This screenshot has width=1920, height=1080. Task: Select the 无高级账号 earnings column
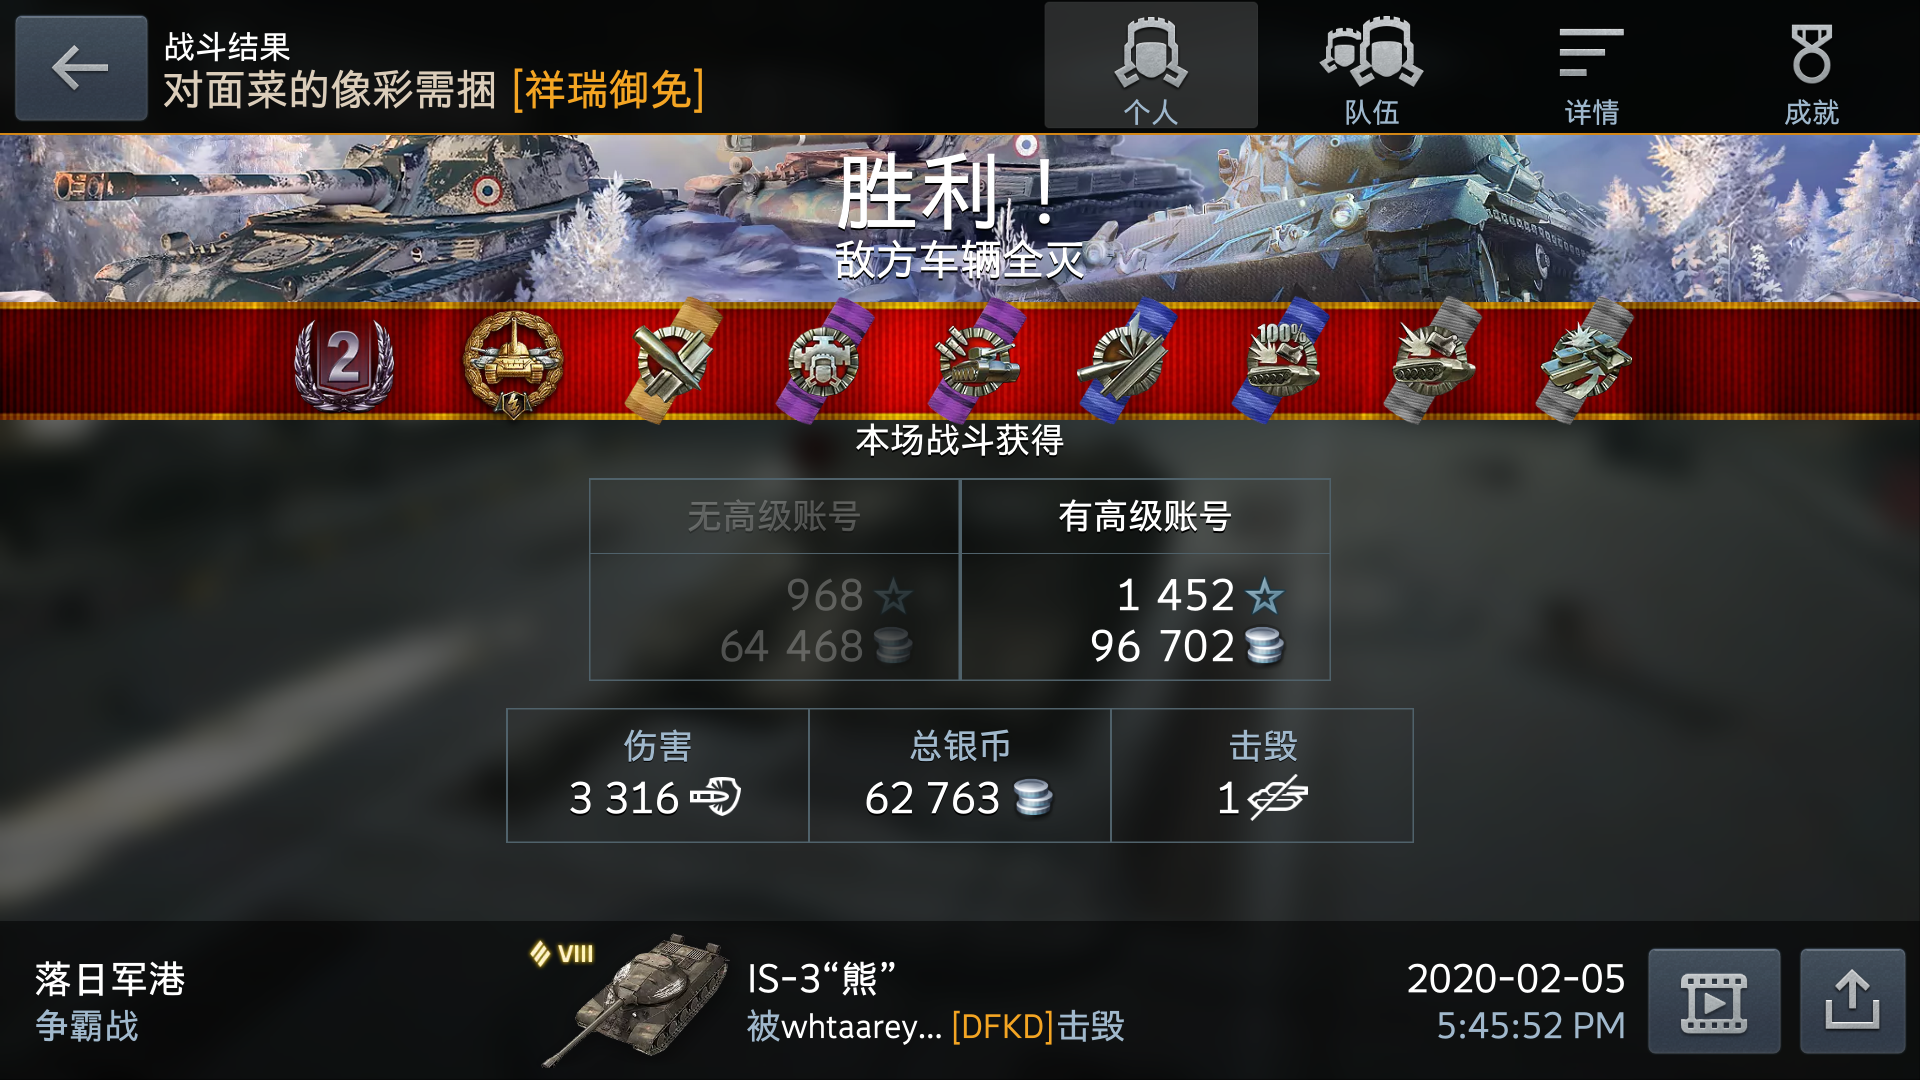[774, 580]
